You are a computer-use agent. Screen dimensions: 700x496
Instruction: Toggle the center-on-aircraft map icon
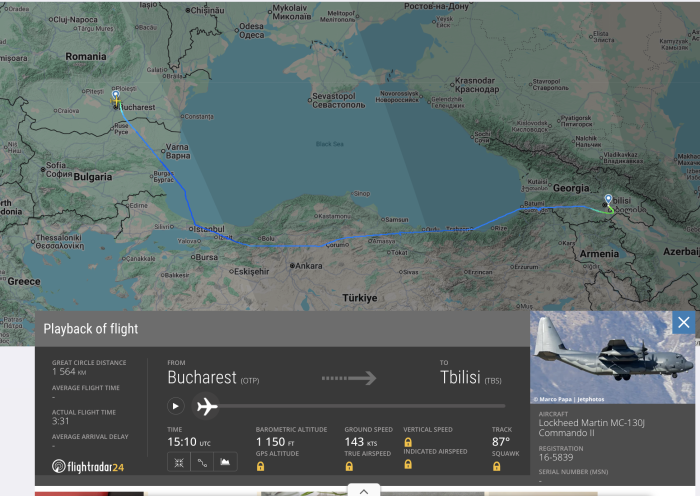pyautogui.click(x=177, y=462)
